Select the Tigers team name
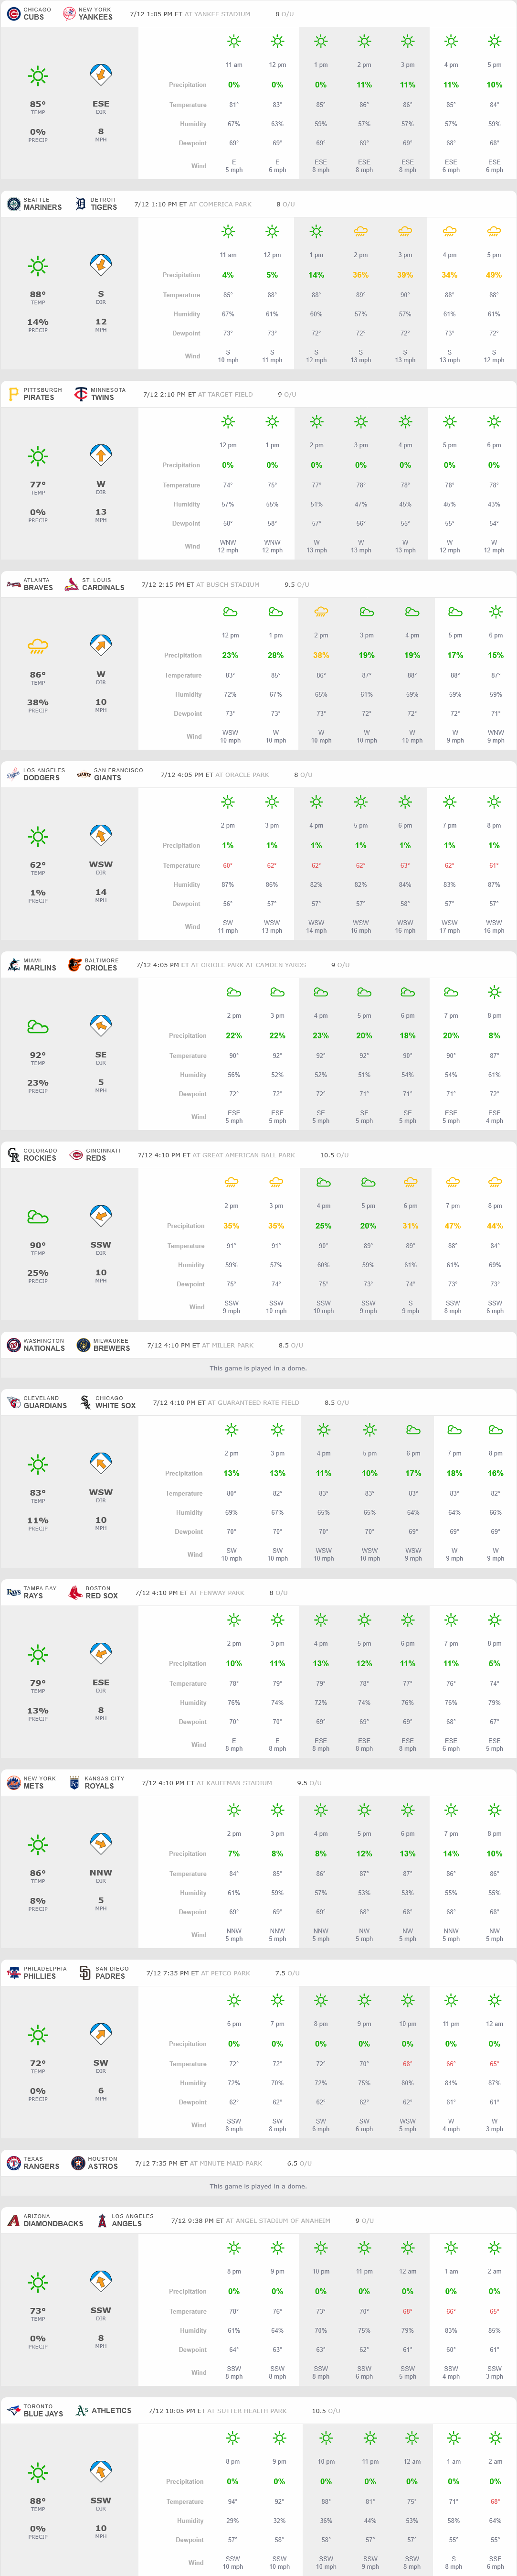This screenshot has height=2576, width=517. coord(104,207)
